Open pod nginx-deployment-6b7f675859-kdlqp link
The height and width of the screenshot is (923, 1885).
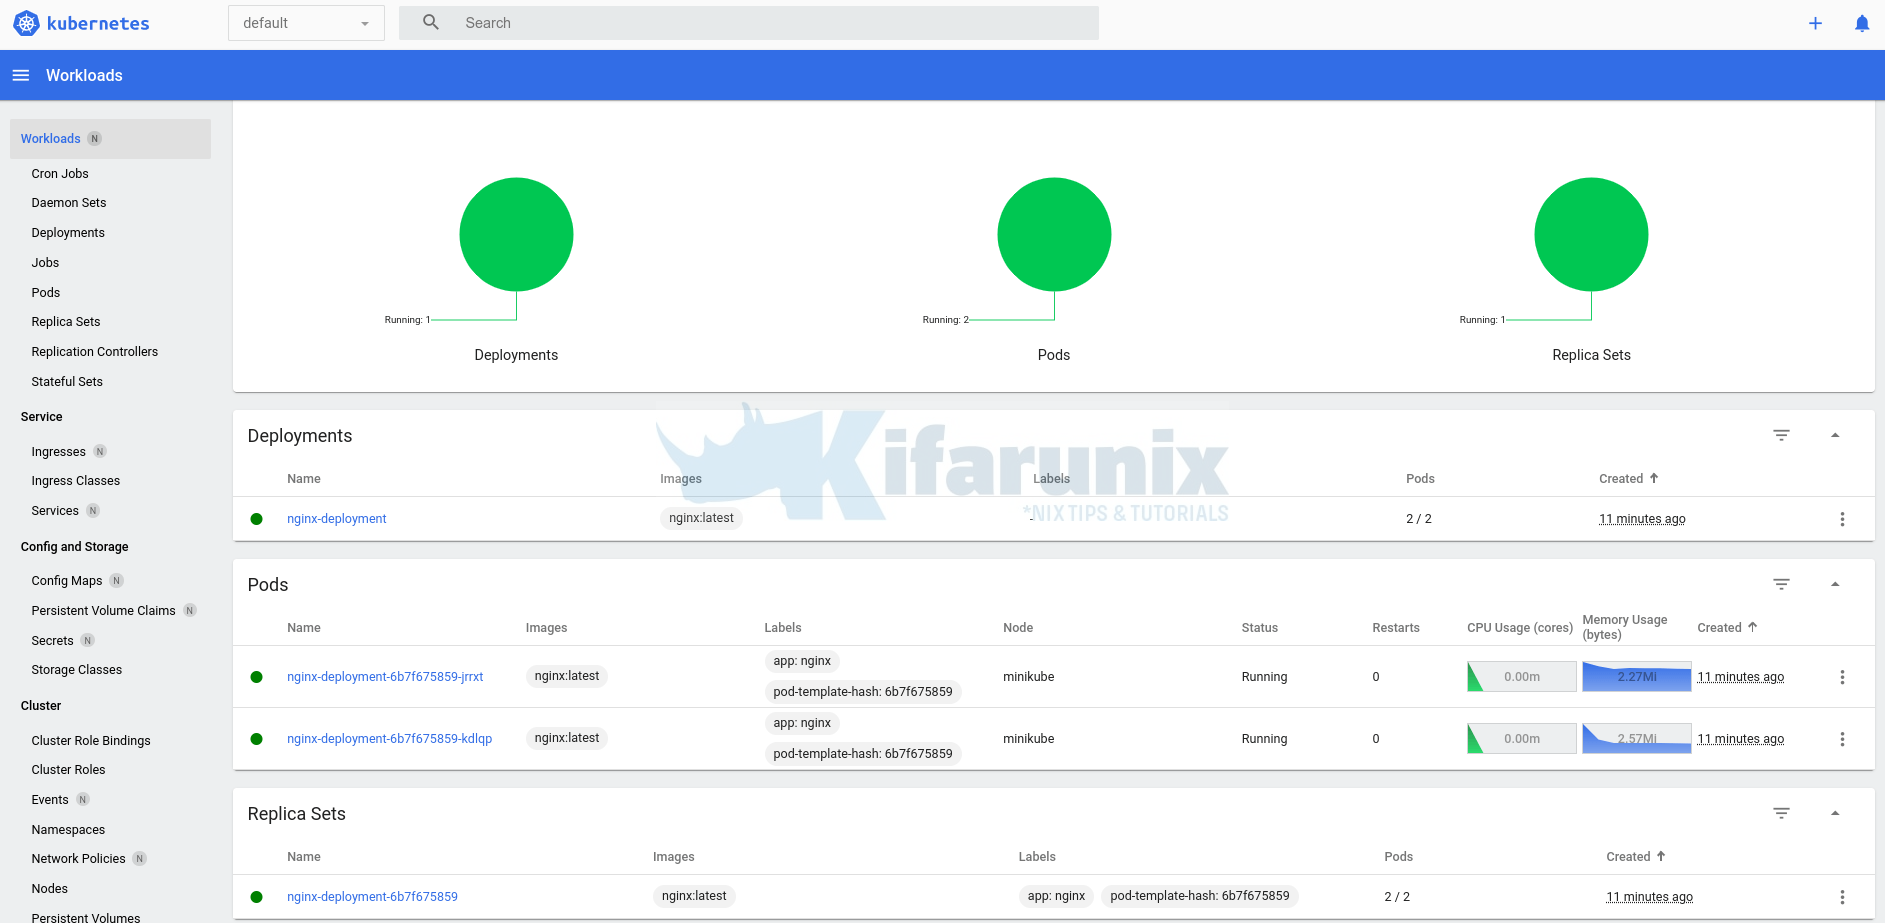pos(389,739)
